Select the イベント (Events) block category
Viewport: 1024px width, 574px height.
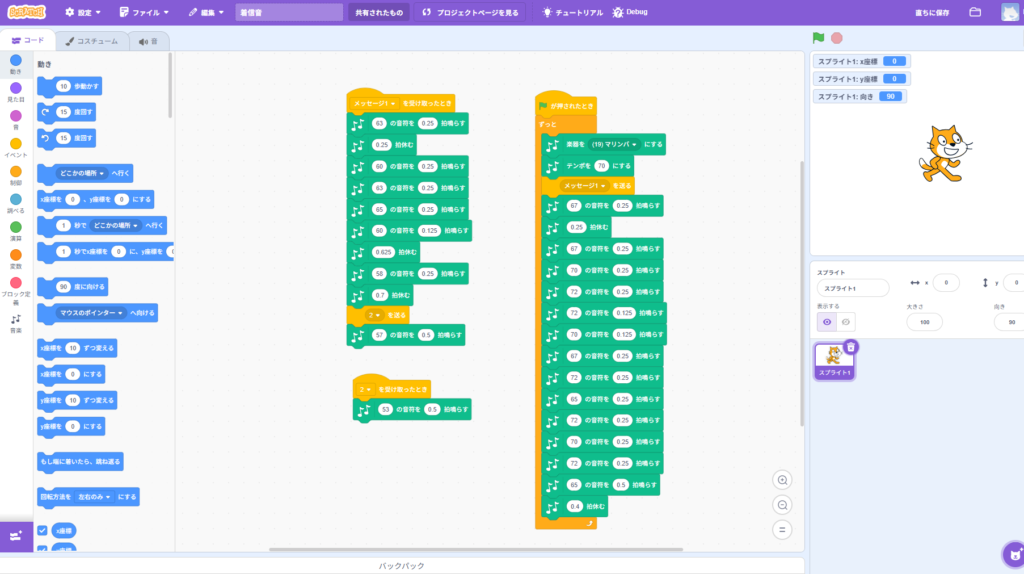[x=16, y=148]
